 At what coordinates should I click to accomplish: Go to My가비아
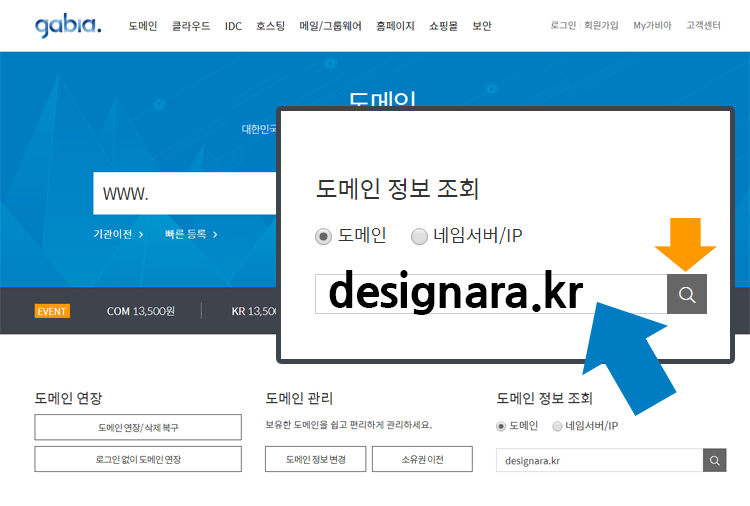652,25
